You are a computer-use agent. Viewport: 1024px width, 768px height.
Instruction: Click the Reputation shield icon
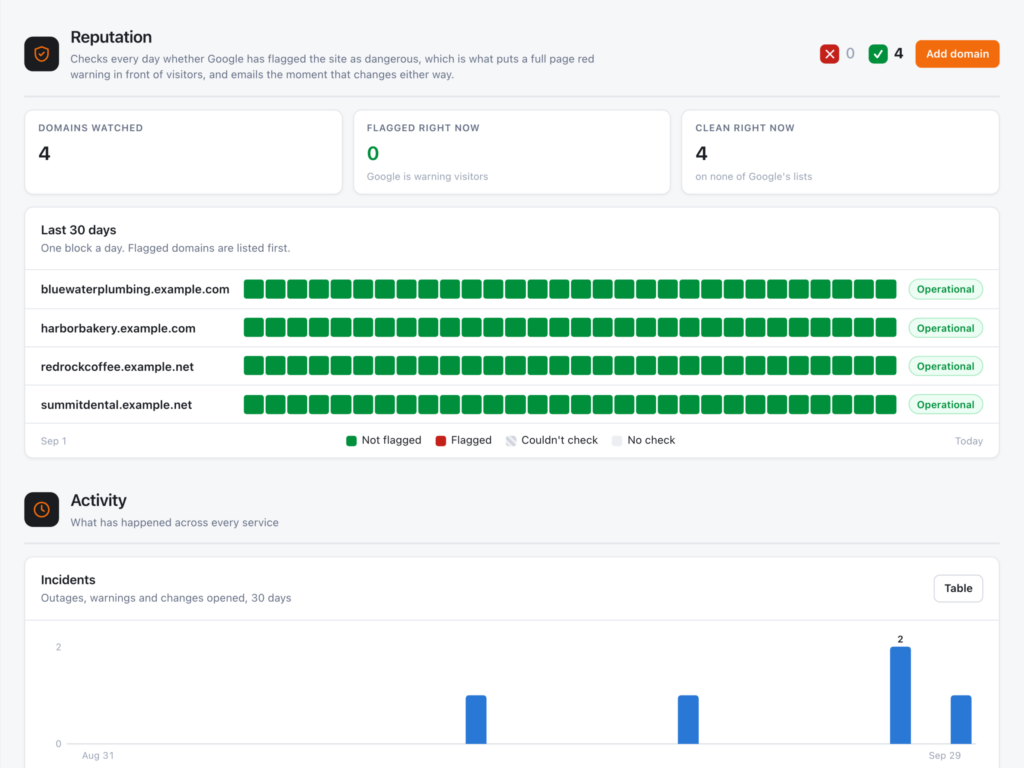pyautogui.click(x=42, y=54)
